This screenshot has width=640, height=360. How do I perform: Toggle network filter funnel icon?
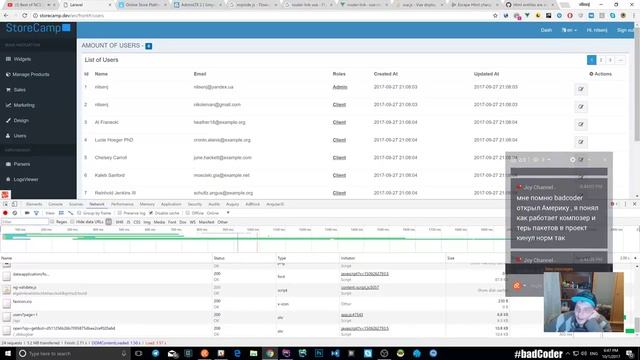[36, 213]
